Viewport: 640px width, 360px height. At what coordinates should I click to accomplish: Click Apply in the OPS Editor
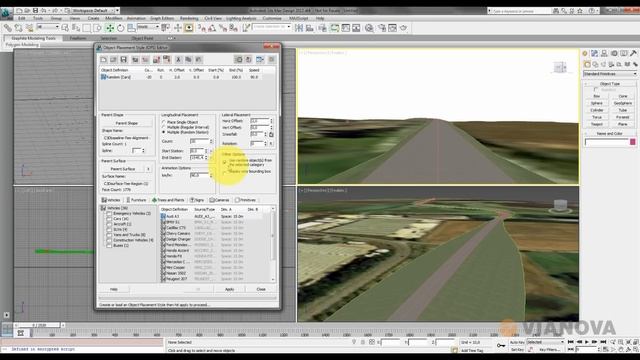point(229,289)
